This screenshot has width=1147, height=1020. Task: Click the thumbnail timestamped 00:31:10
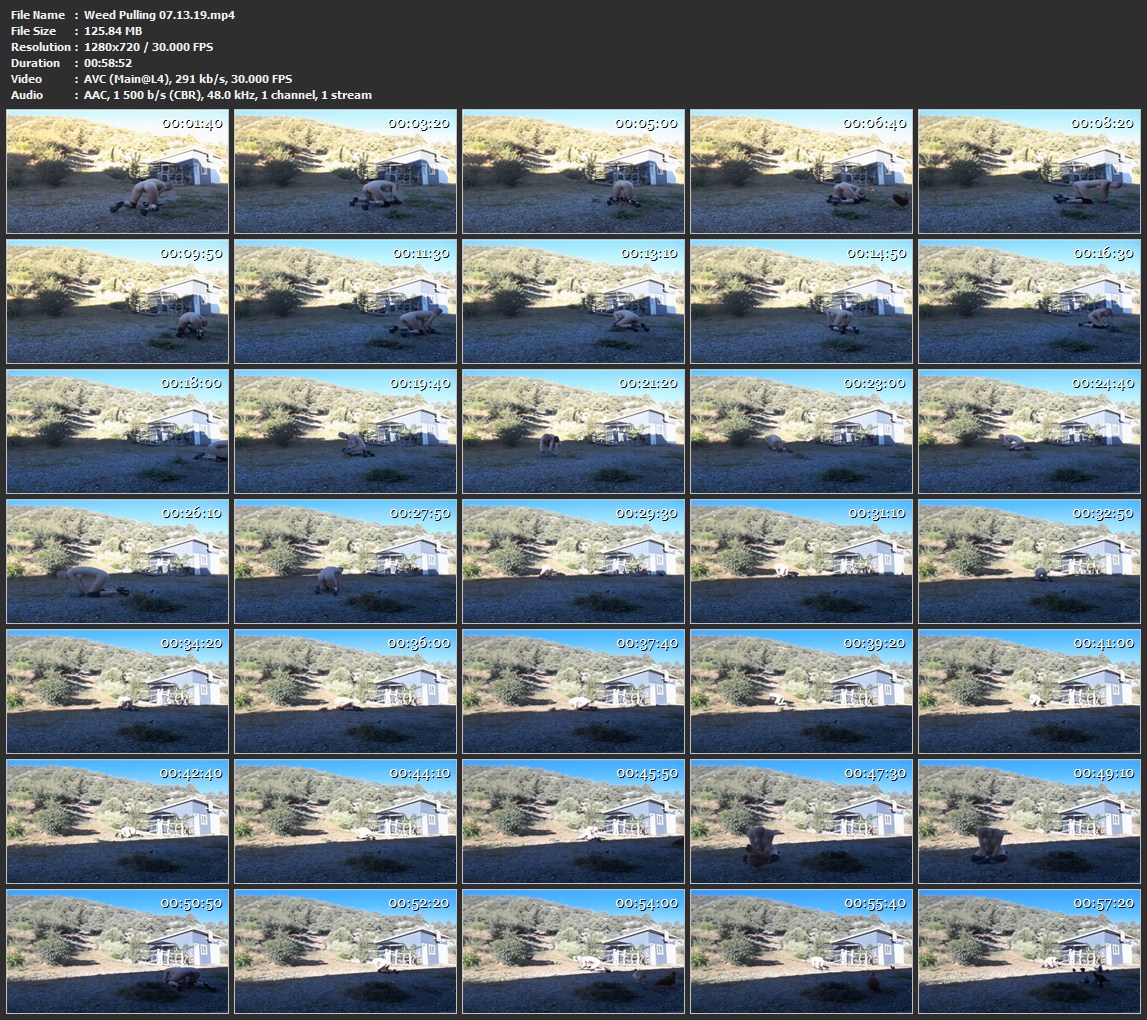point(802,561)
